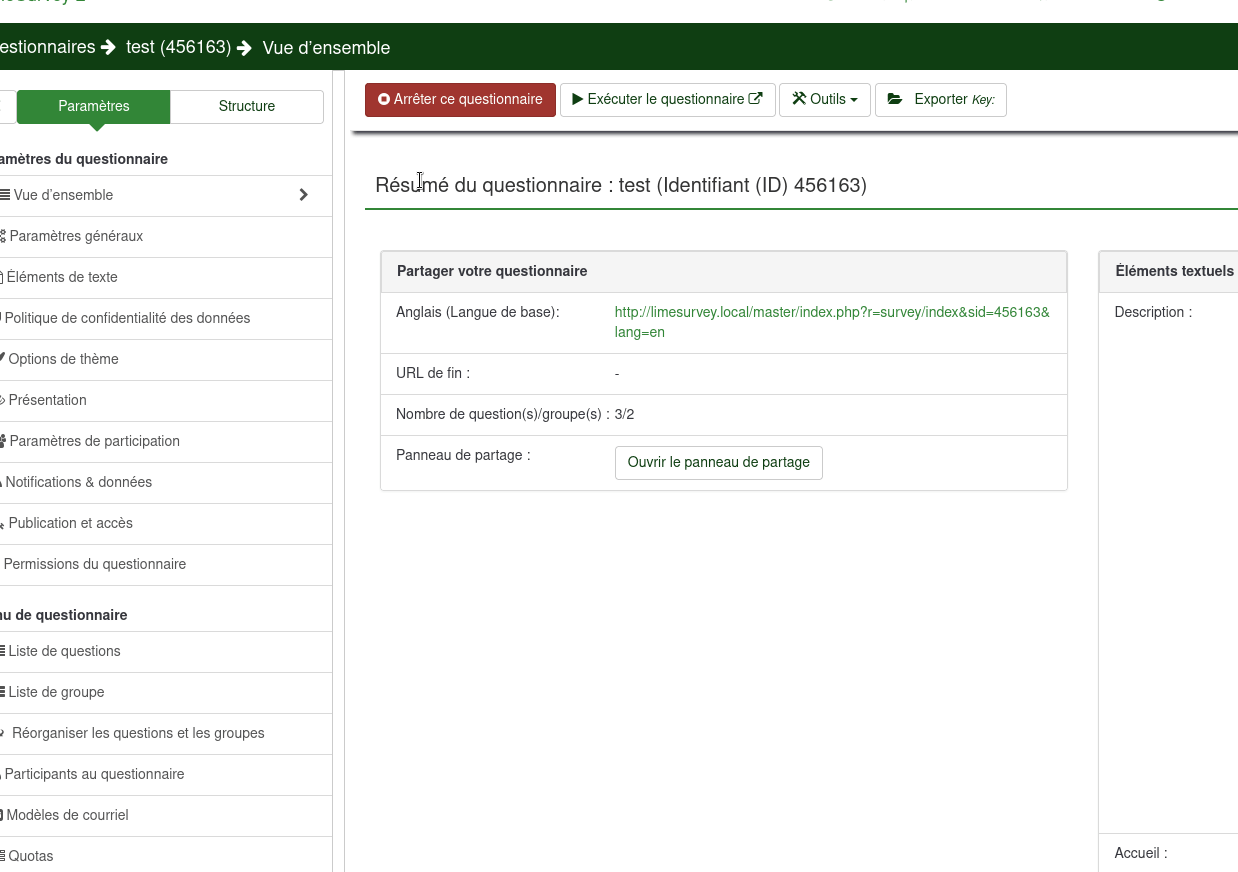This screenshot has height=872, width=1238.
Task: Click the folder icon on Exporter button
Action: 895,100
